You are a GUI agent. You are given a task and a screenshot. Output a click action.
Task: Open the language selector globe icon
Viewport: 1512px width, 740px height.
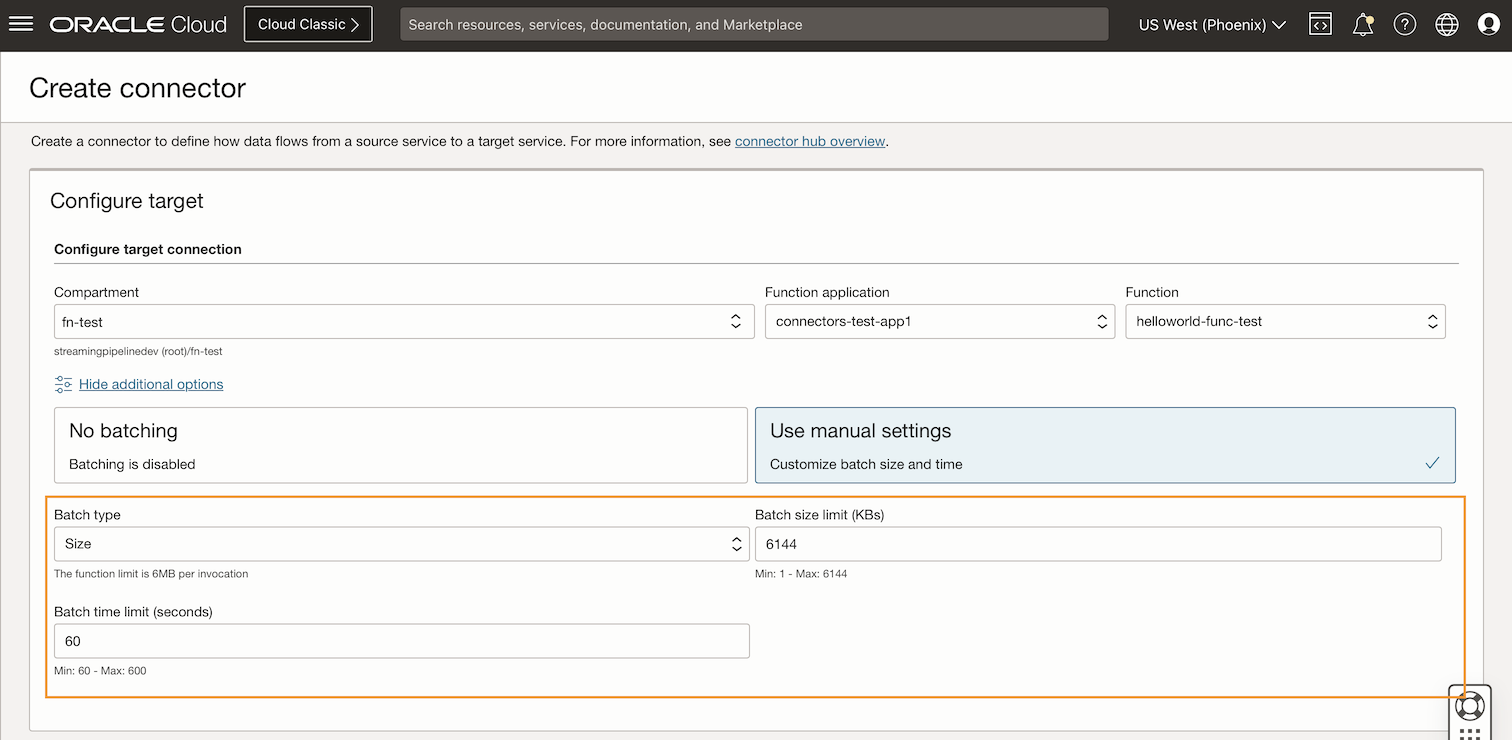pos(1446,24)
